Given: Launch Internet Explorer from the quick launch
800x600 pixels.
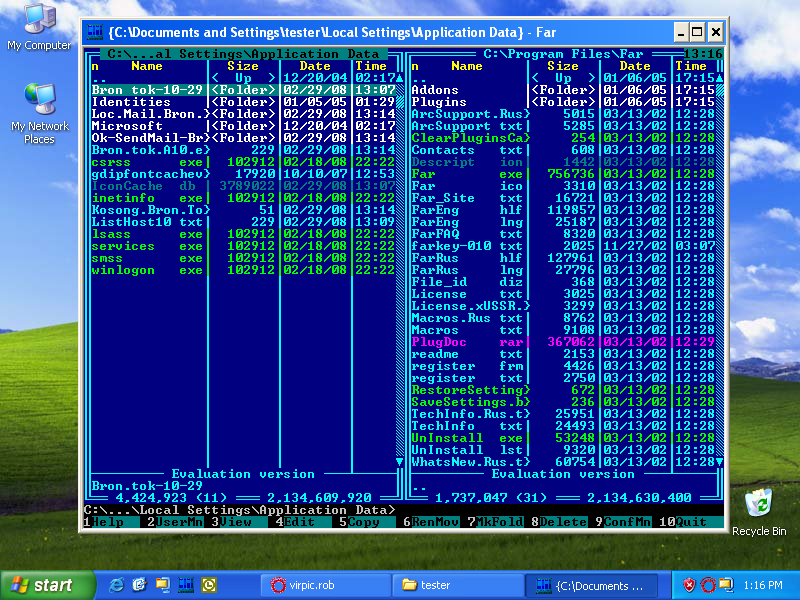Looking at the screenshot, I should 116,585.
